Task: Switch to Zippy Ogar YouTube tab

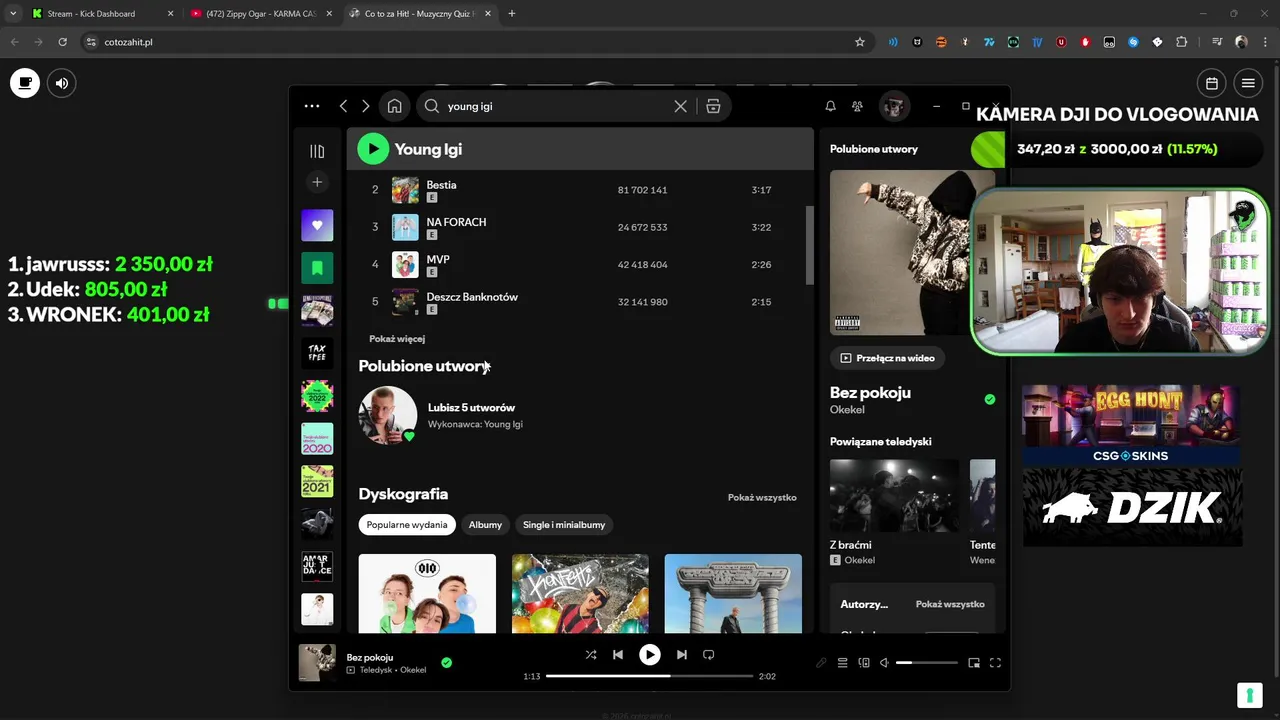Action: [262, 14]
